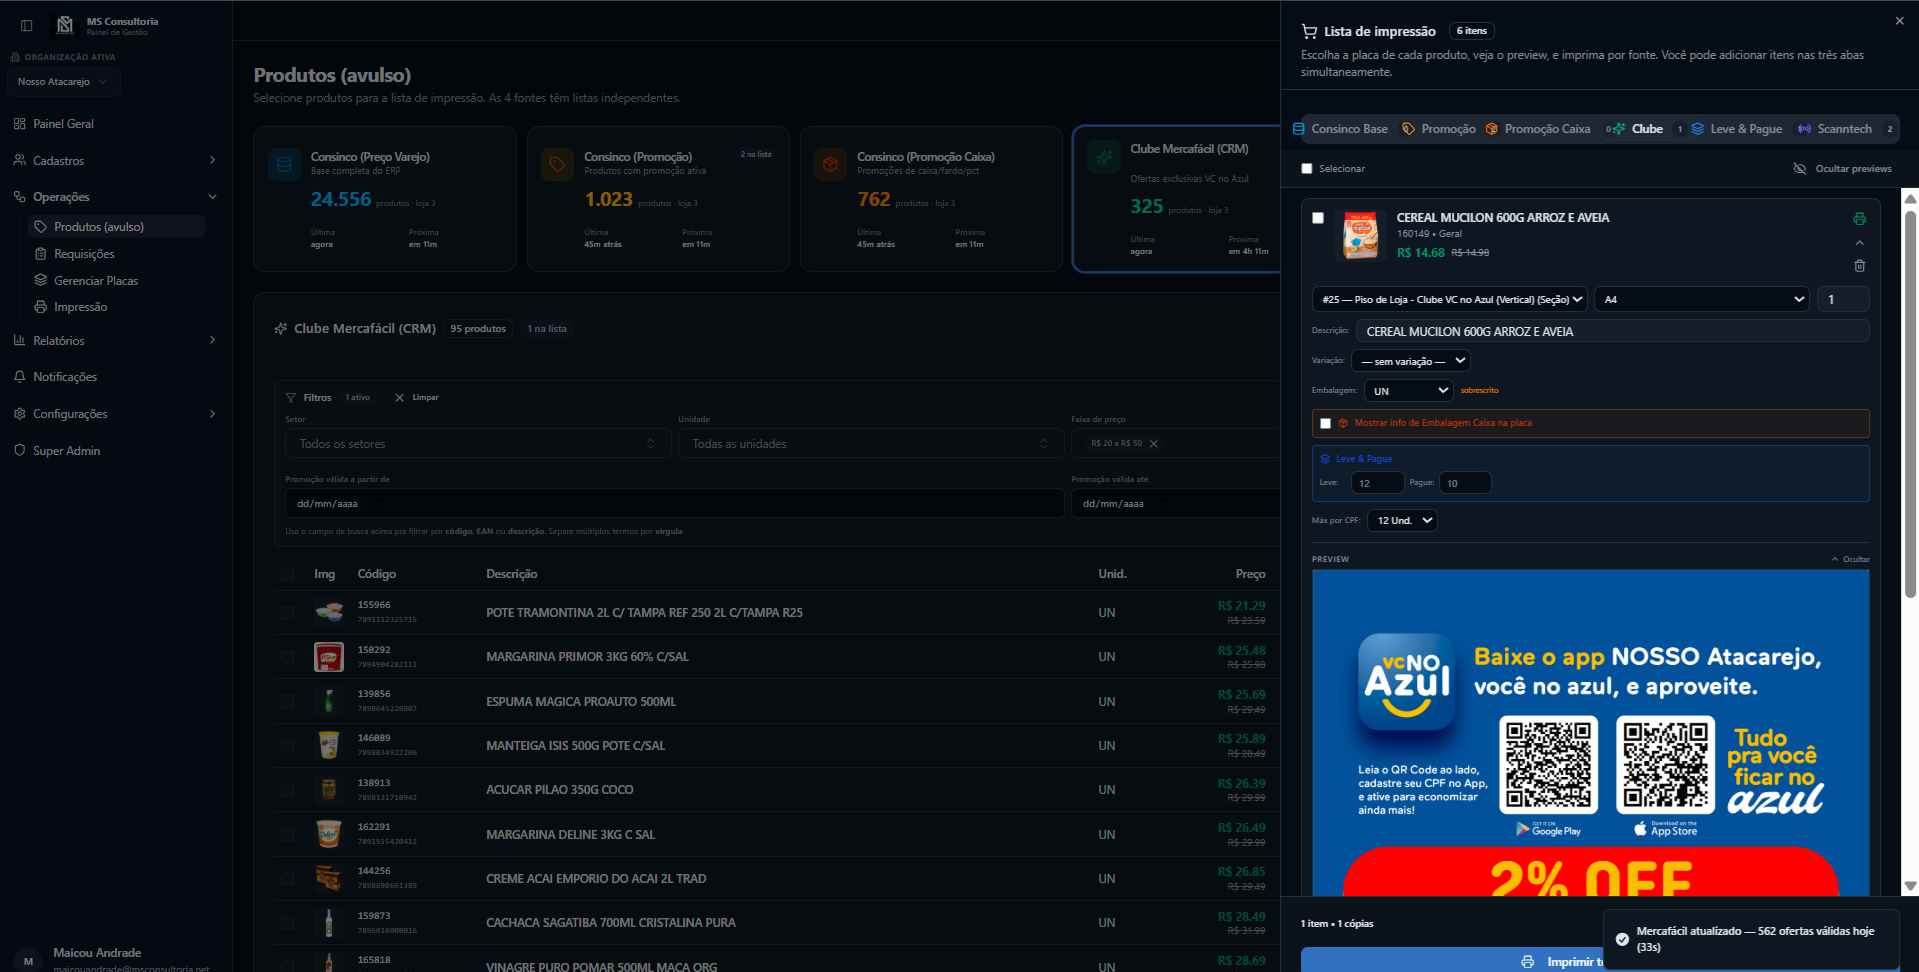Collapse the Operações menu section
The image size is (1919, 972).
115,197
